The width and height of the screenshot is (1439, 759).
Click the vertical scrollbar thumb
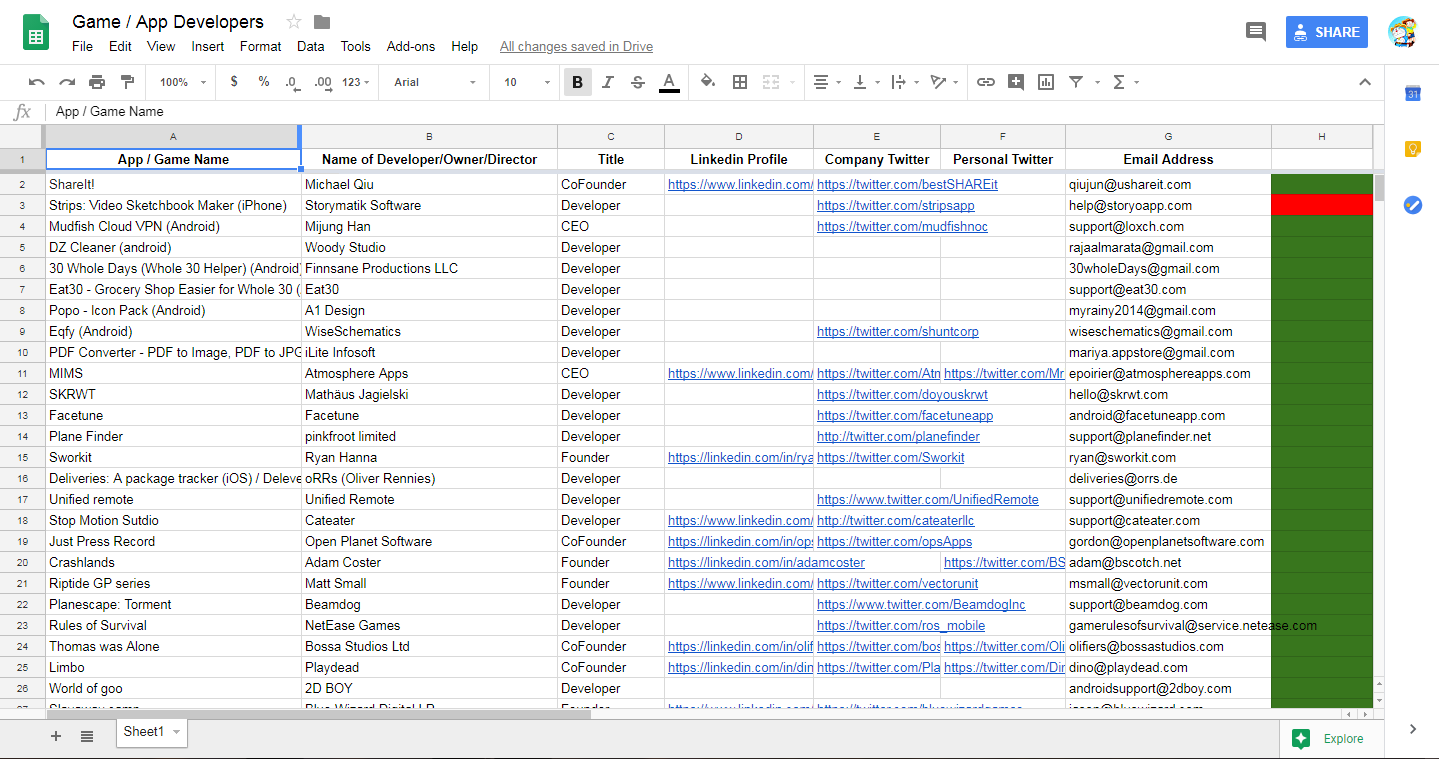[1380, 187]
